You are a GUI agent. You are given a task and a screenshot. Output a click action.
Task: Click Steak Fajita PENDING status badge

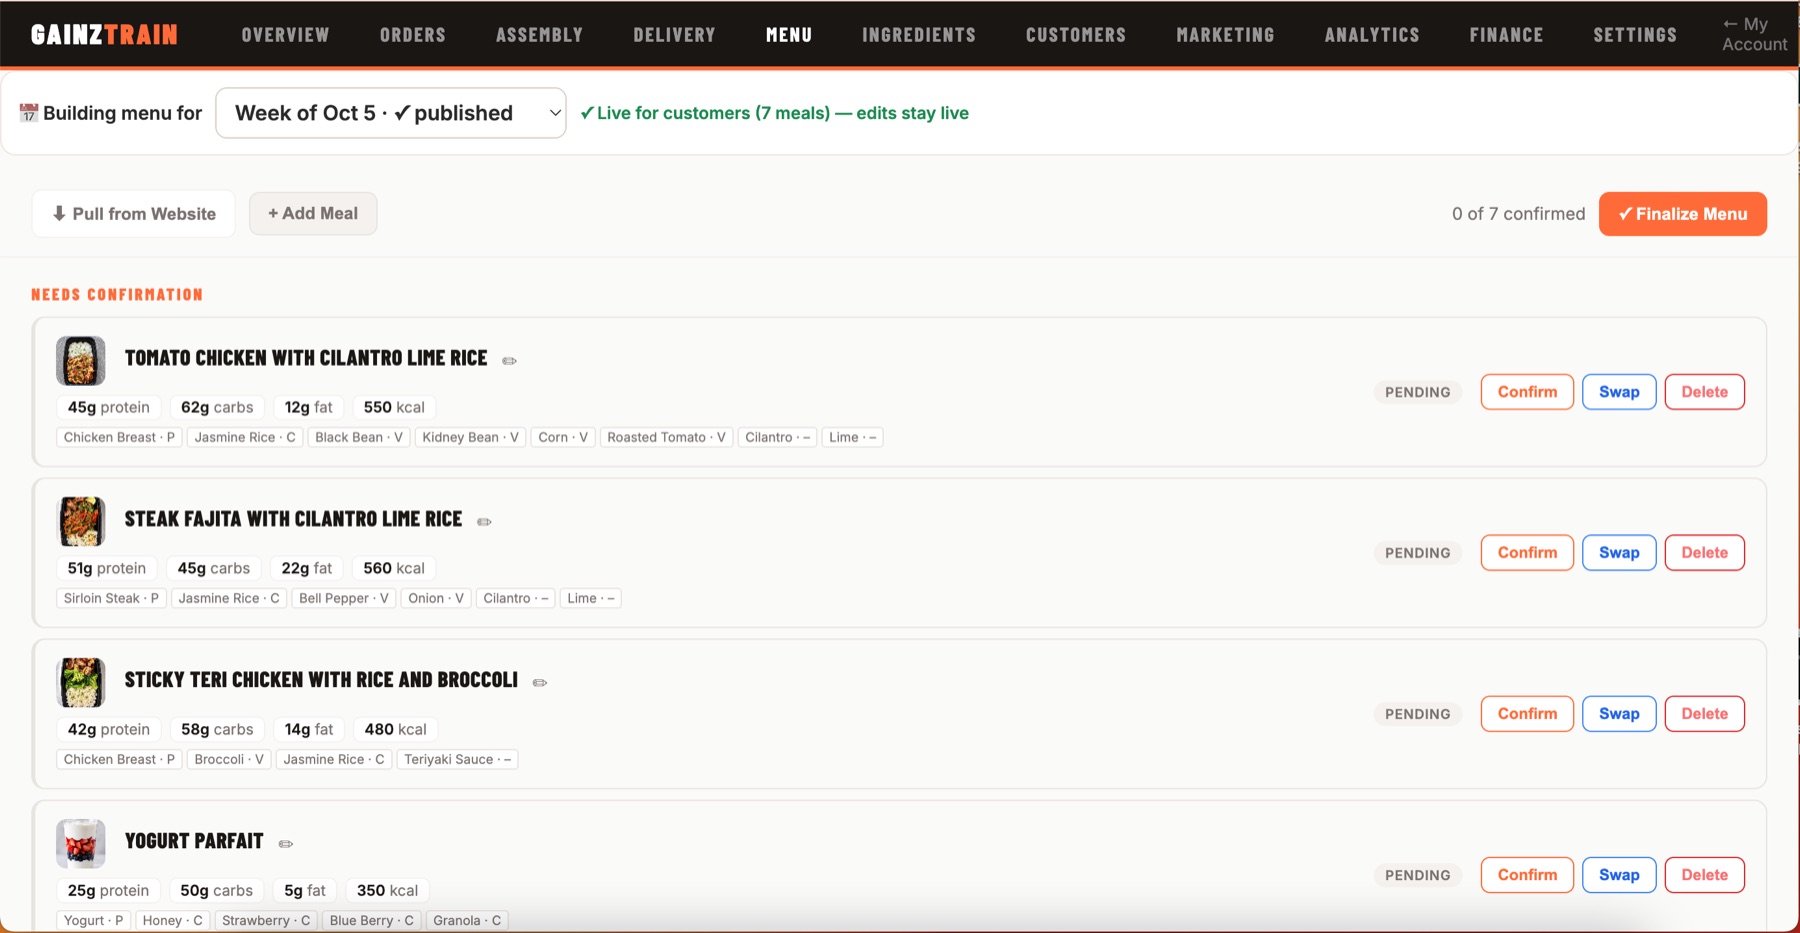[1418, 553]
